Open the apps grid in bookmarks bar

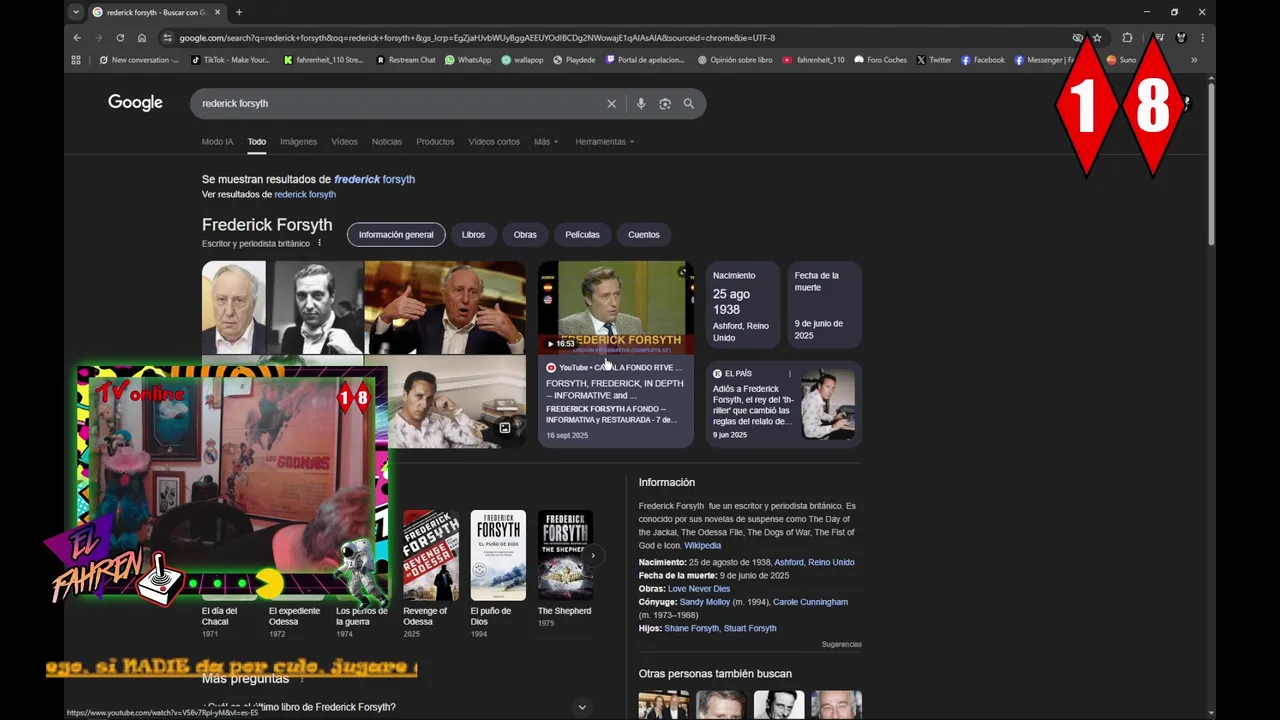[76, 60]
